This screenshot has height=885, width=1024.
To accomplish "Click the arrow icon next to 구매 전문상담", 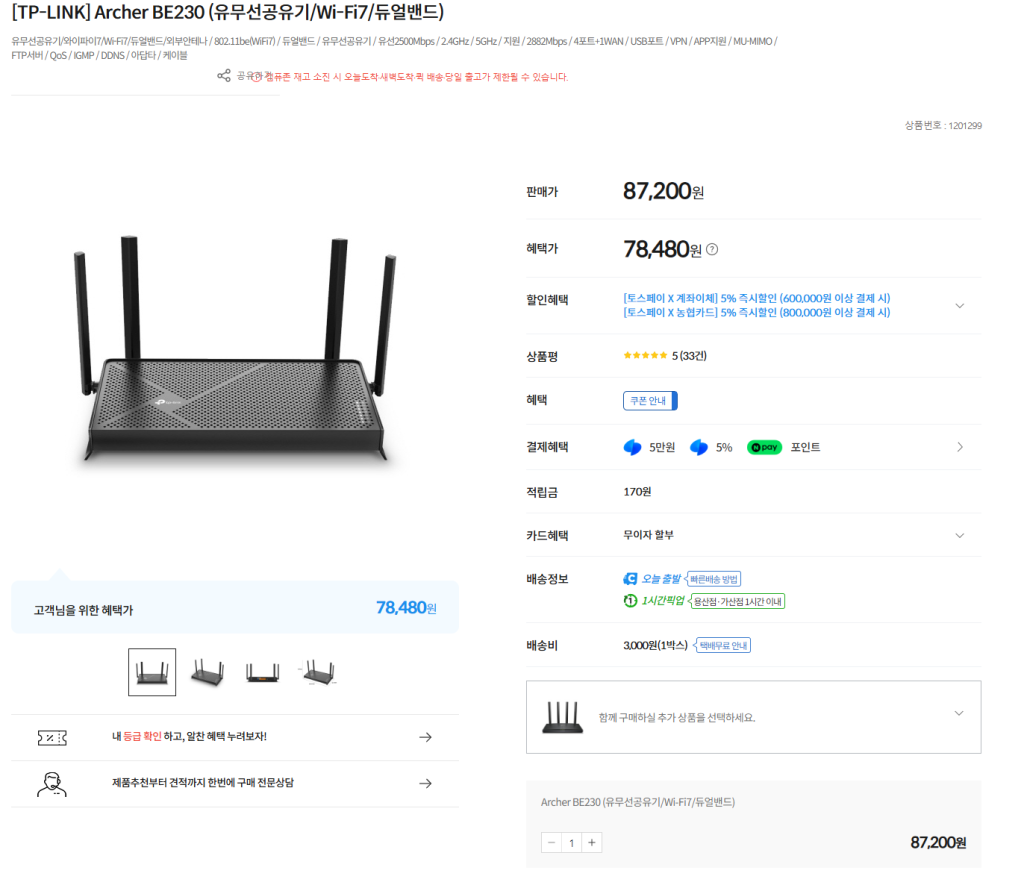I will tap(425, 783).
